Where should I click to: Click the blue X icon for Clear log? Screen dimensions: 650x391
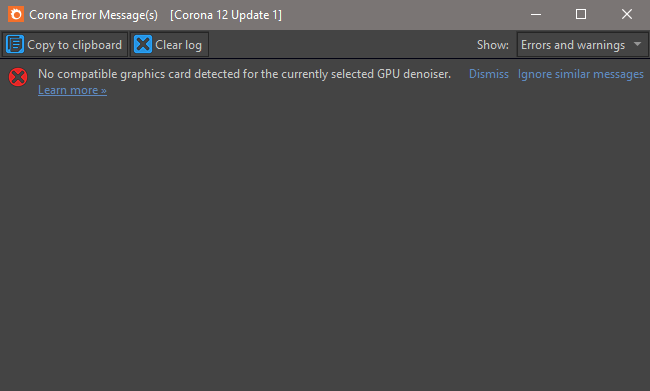[143, 44]
